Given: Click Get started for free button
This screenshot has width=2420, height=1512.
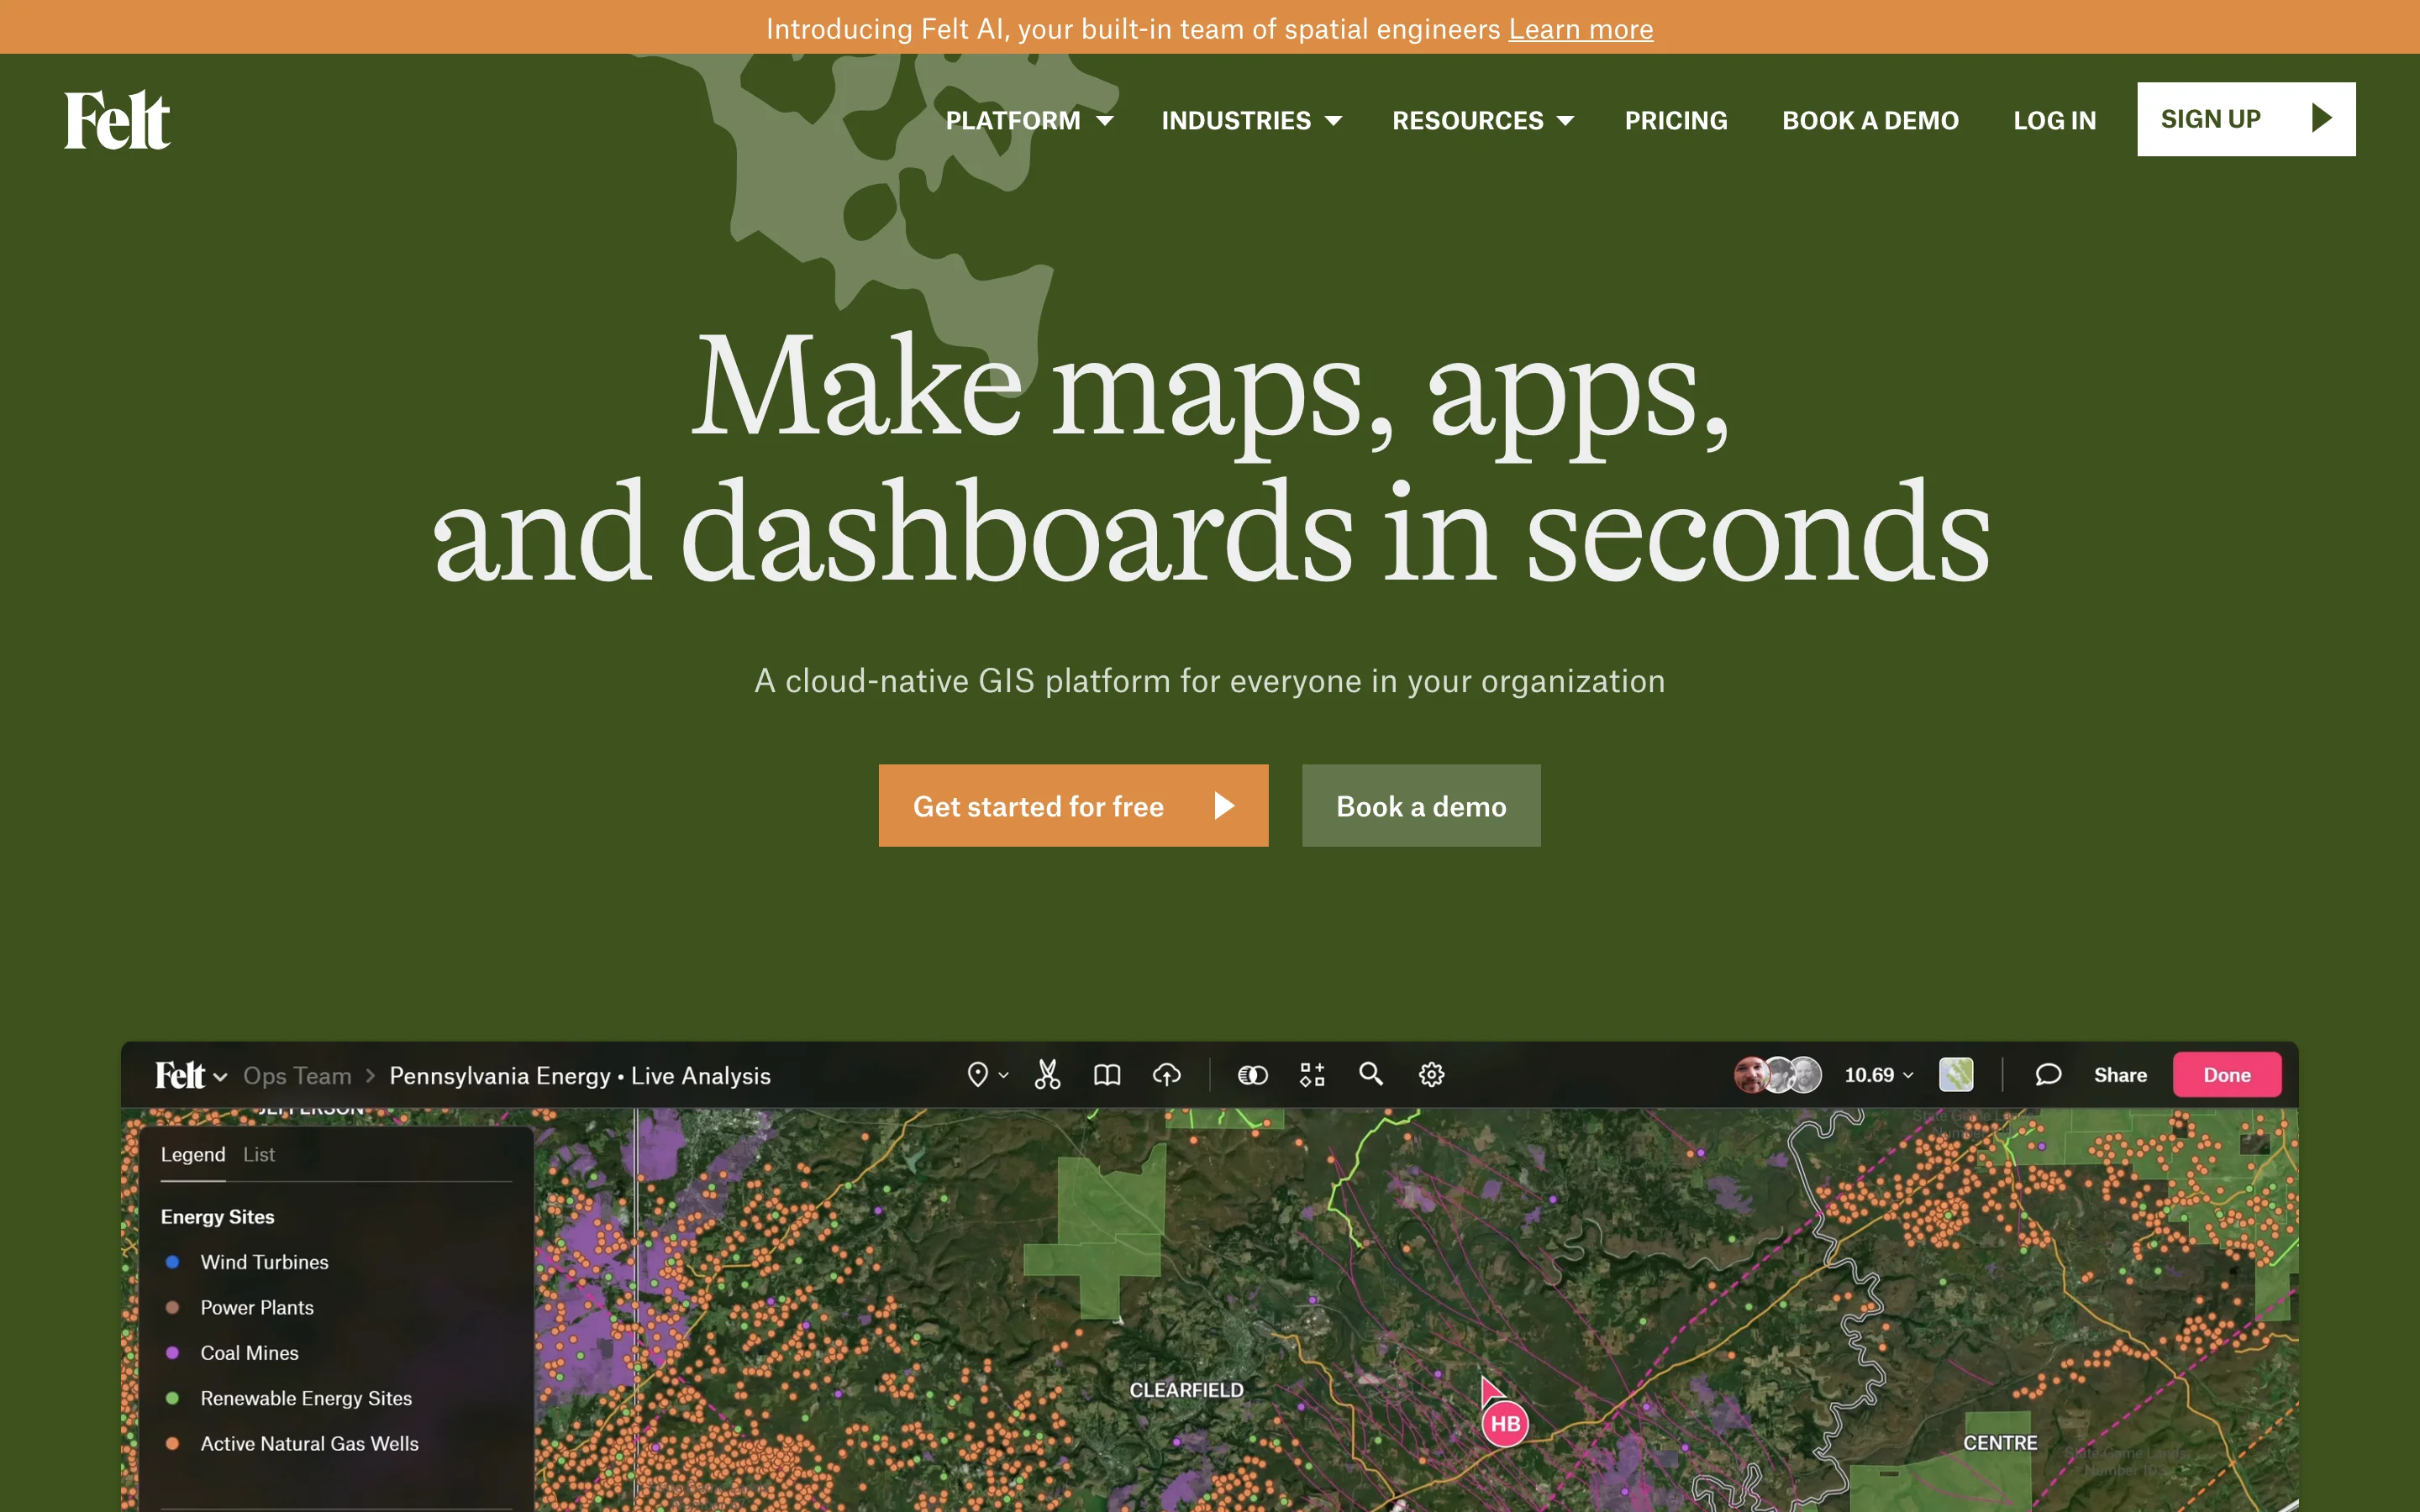Looking at the screenshot, I should click(1073, 806).
